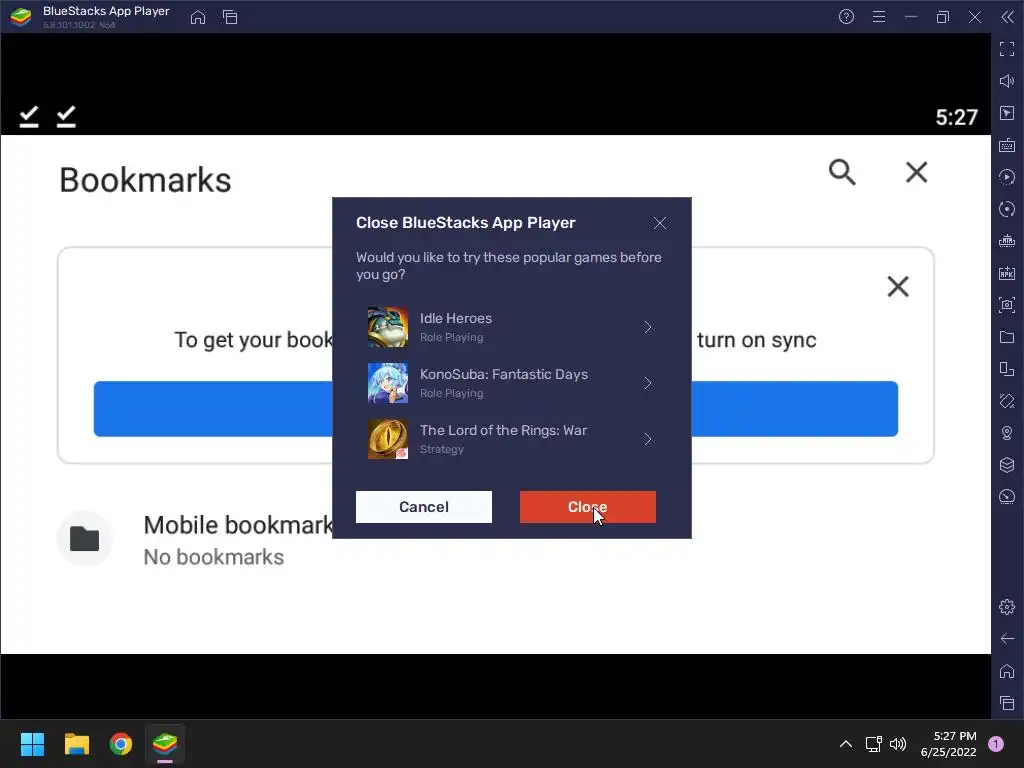Viewport: 1024px width, 768px height.
Task: Click the sync operations circular icon
Action: (x=1007, y=209)
